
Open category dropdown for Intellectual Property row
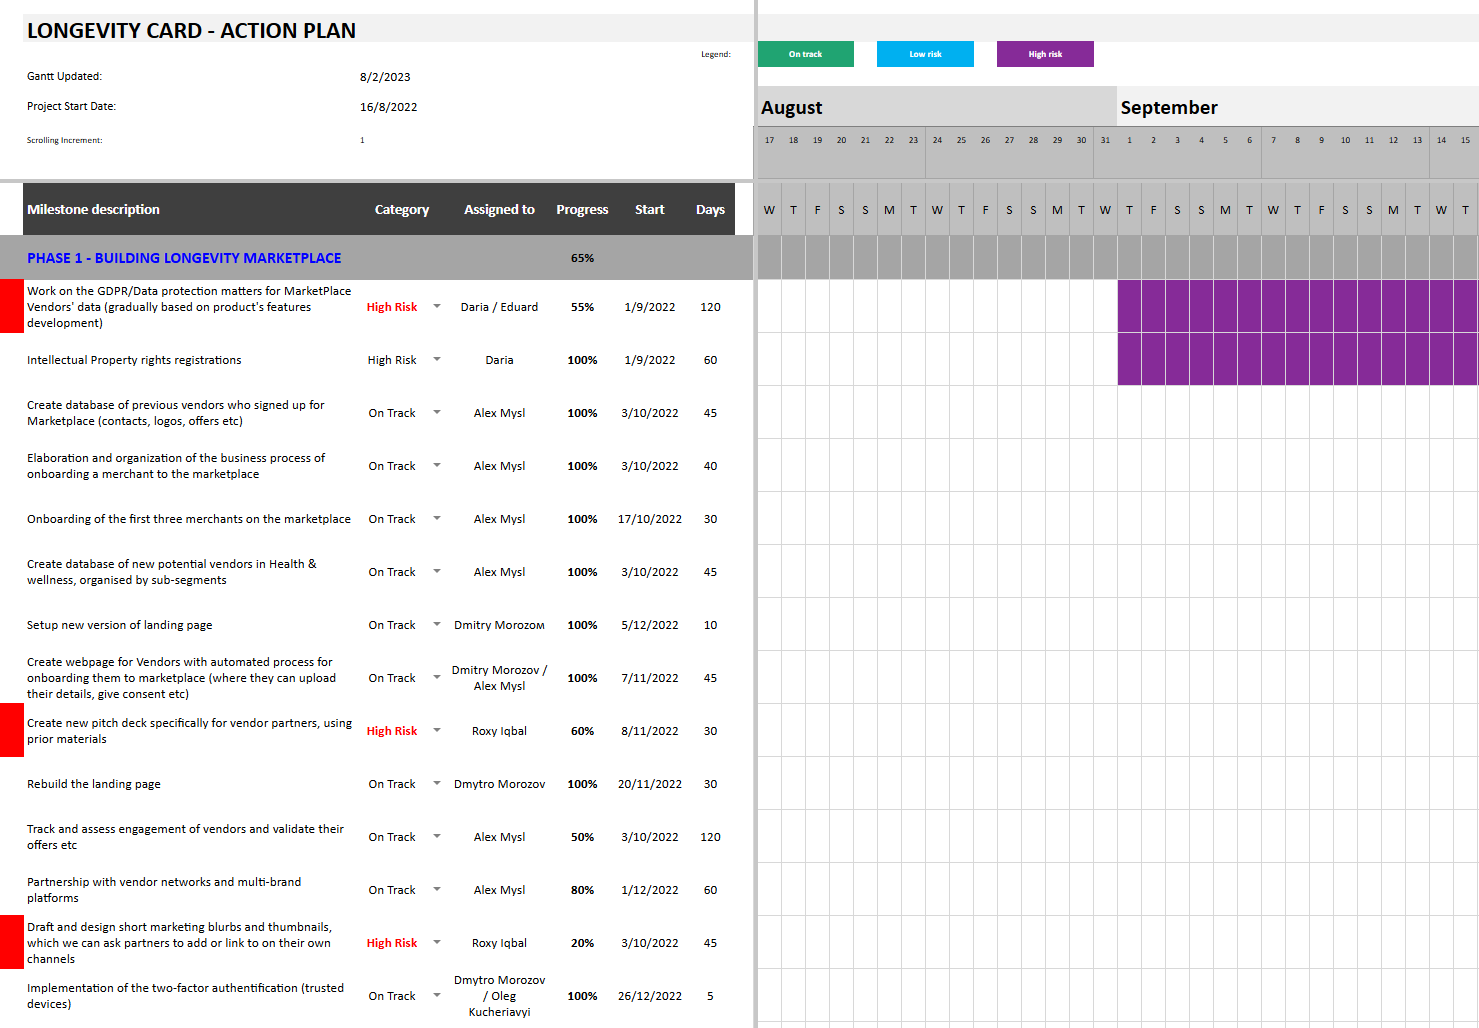(437, 359)
